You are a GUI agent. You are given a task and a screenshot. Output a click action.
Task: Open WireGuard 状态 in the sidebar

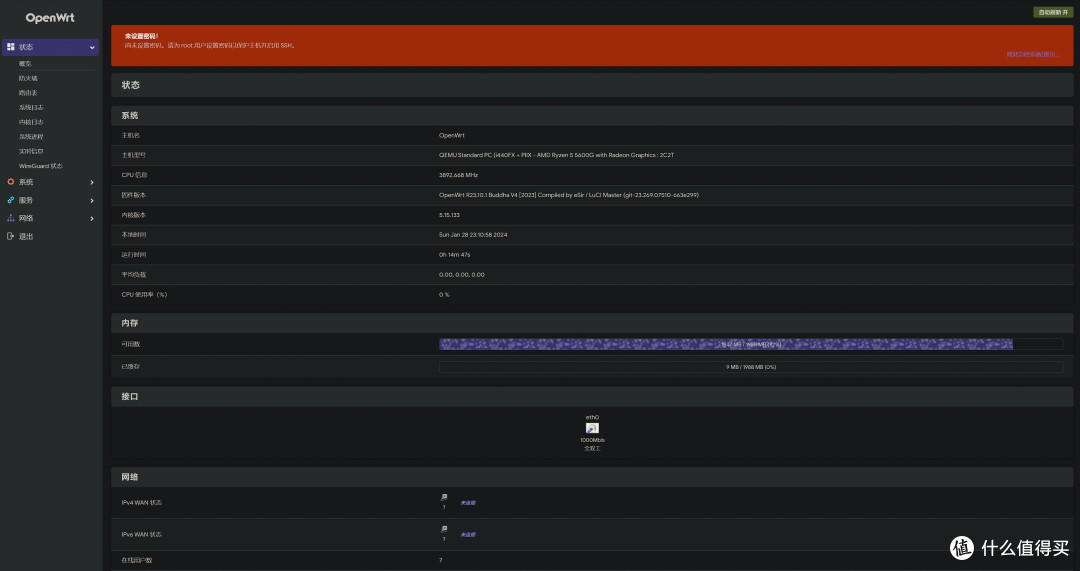[x=41, y=166]
